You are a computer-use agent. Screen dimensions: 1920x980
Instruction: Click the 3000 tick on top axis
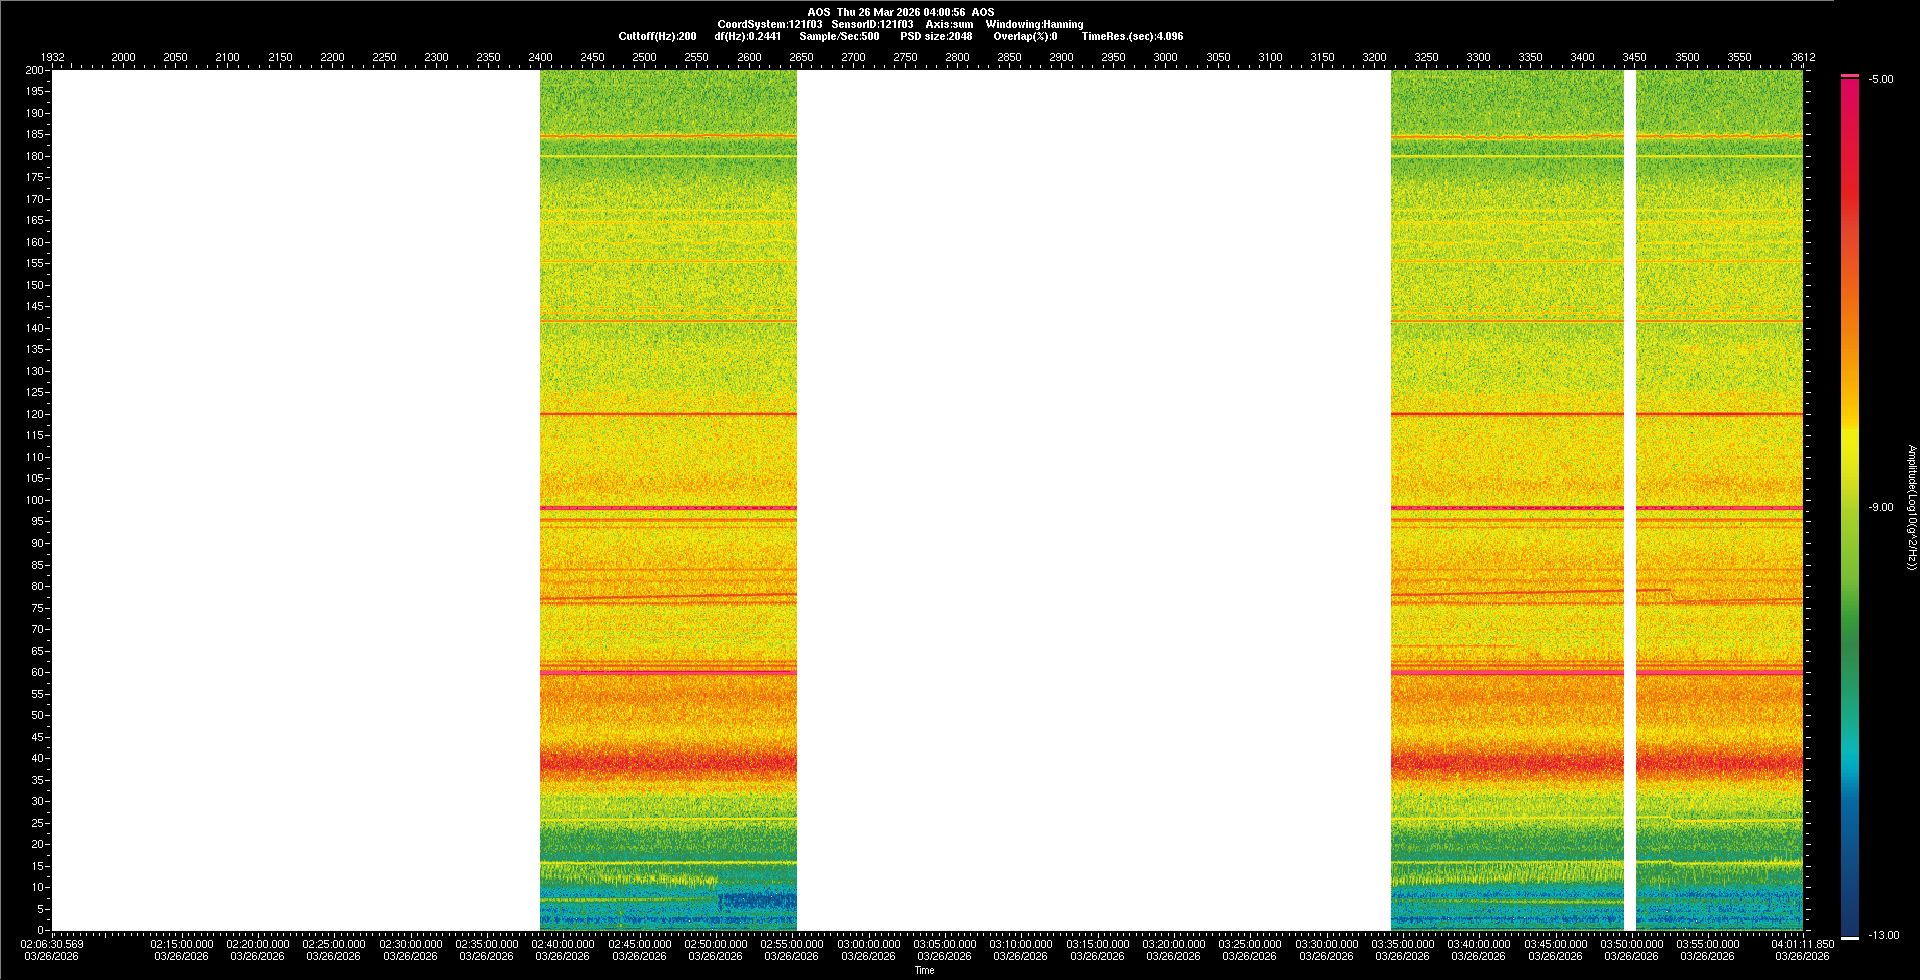click(x=1165, y=57)
